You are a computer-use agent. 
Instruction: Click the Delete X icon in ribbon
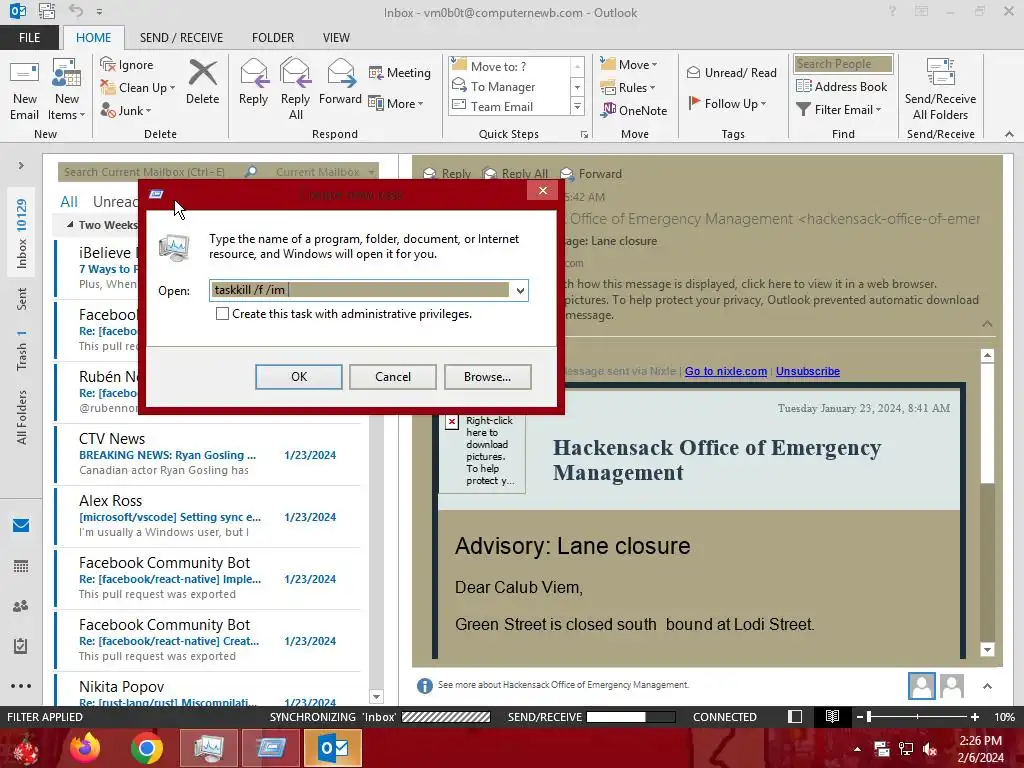click(202, 72)
